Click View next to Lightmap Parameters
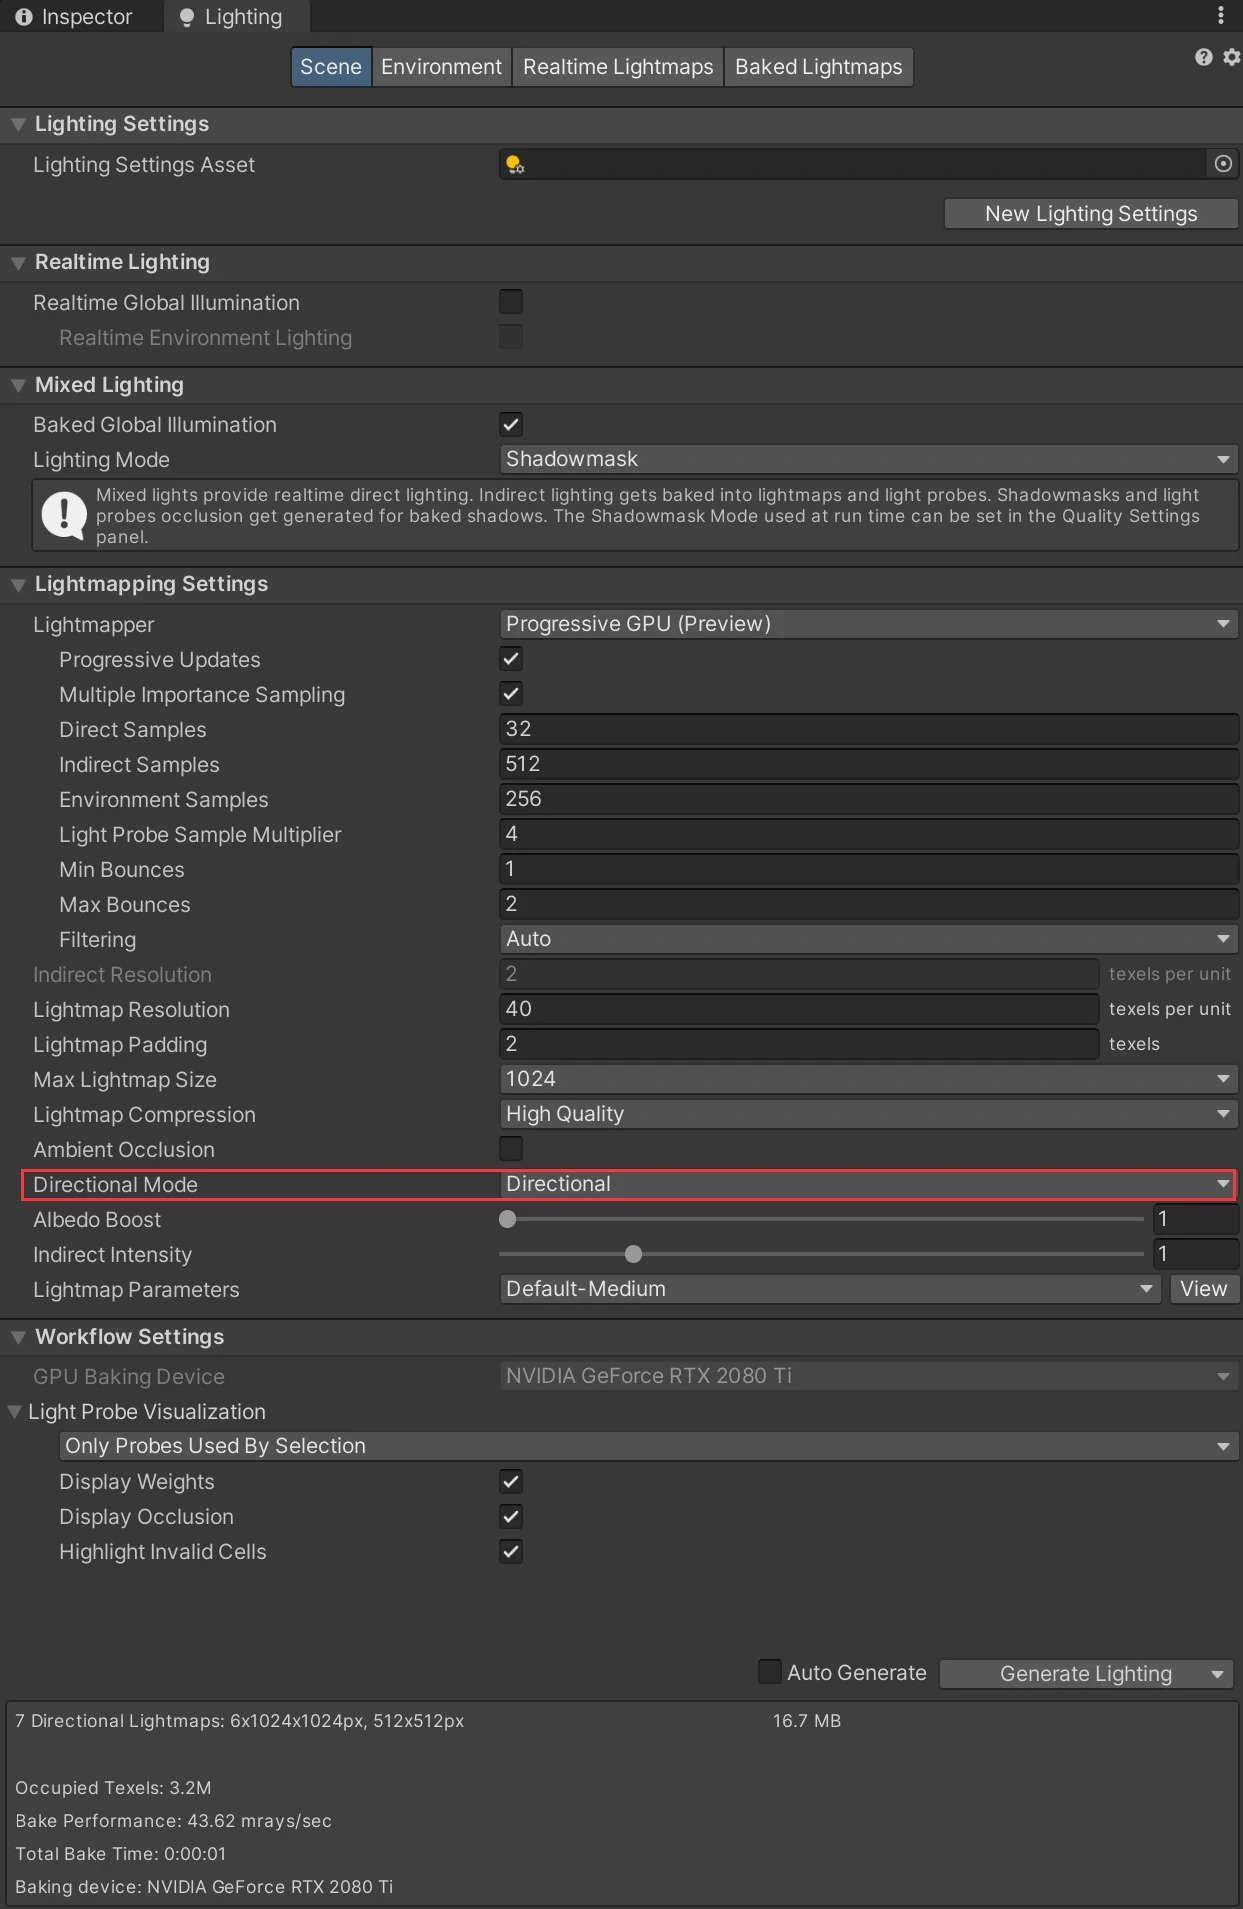The height and width of the screenshot is (1909, 1243). (1203, 1289)
